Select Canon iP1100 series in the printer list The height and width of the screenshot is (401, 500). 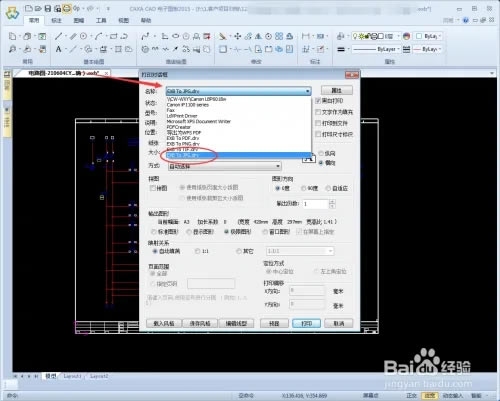click(239, 105)
